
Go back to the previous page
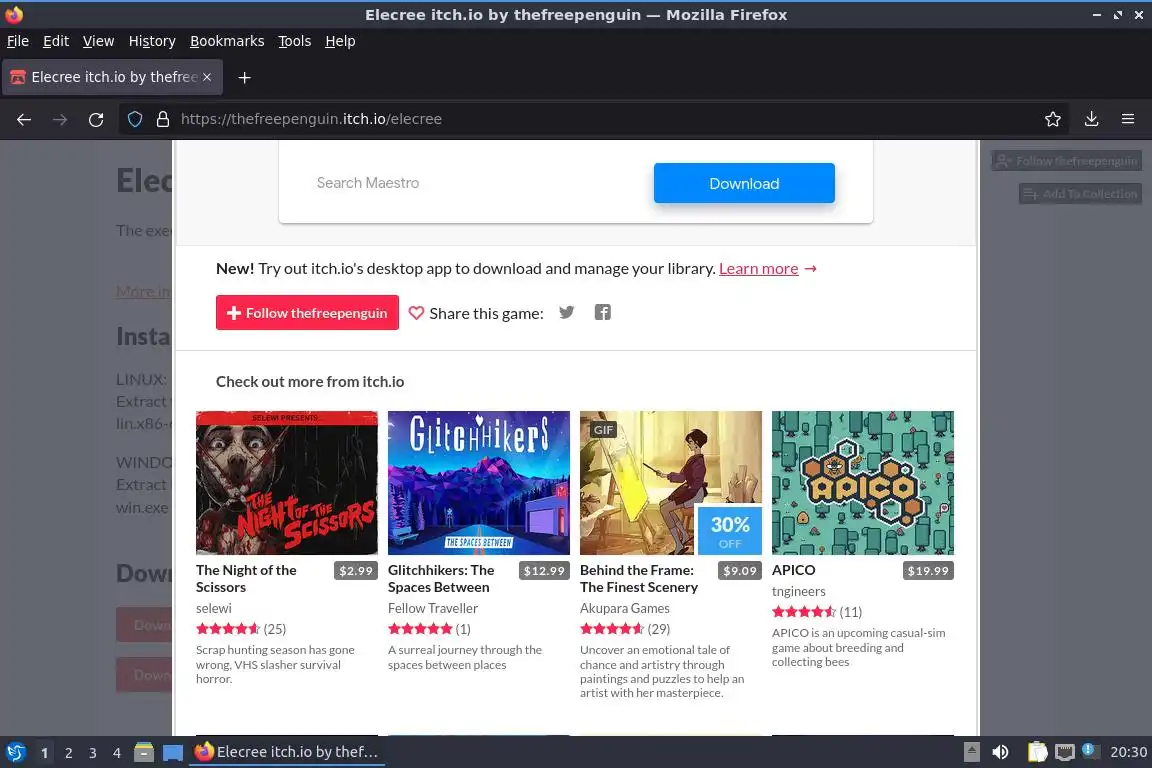(24, 119)
